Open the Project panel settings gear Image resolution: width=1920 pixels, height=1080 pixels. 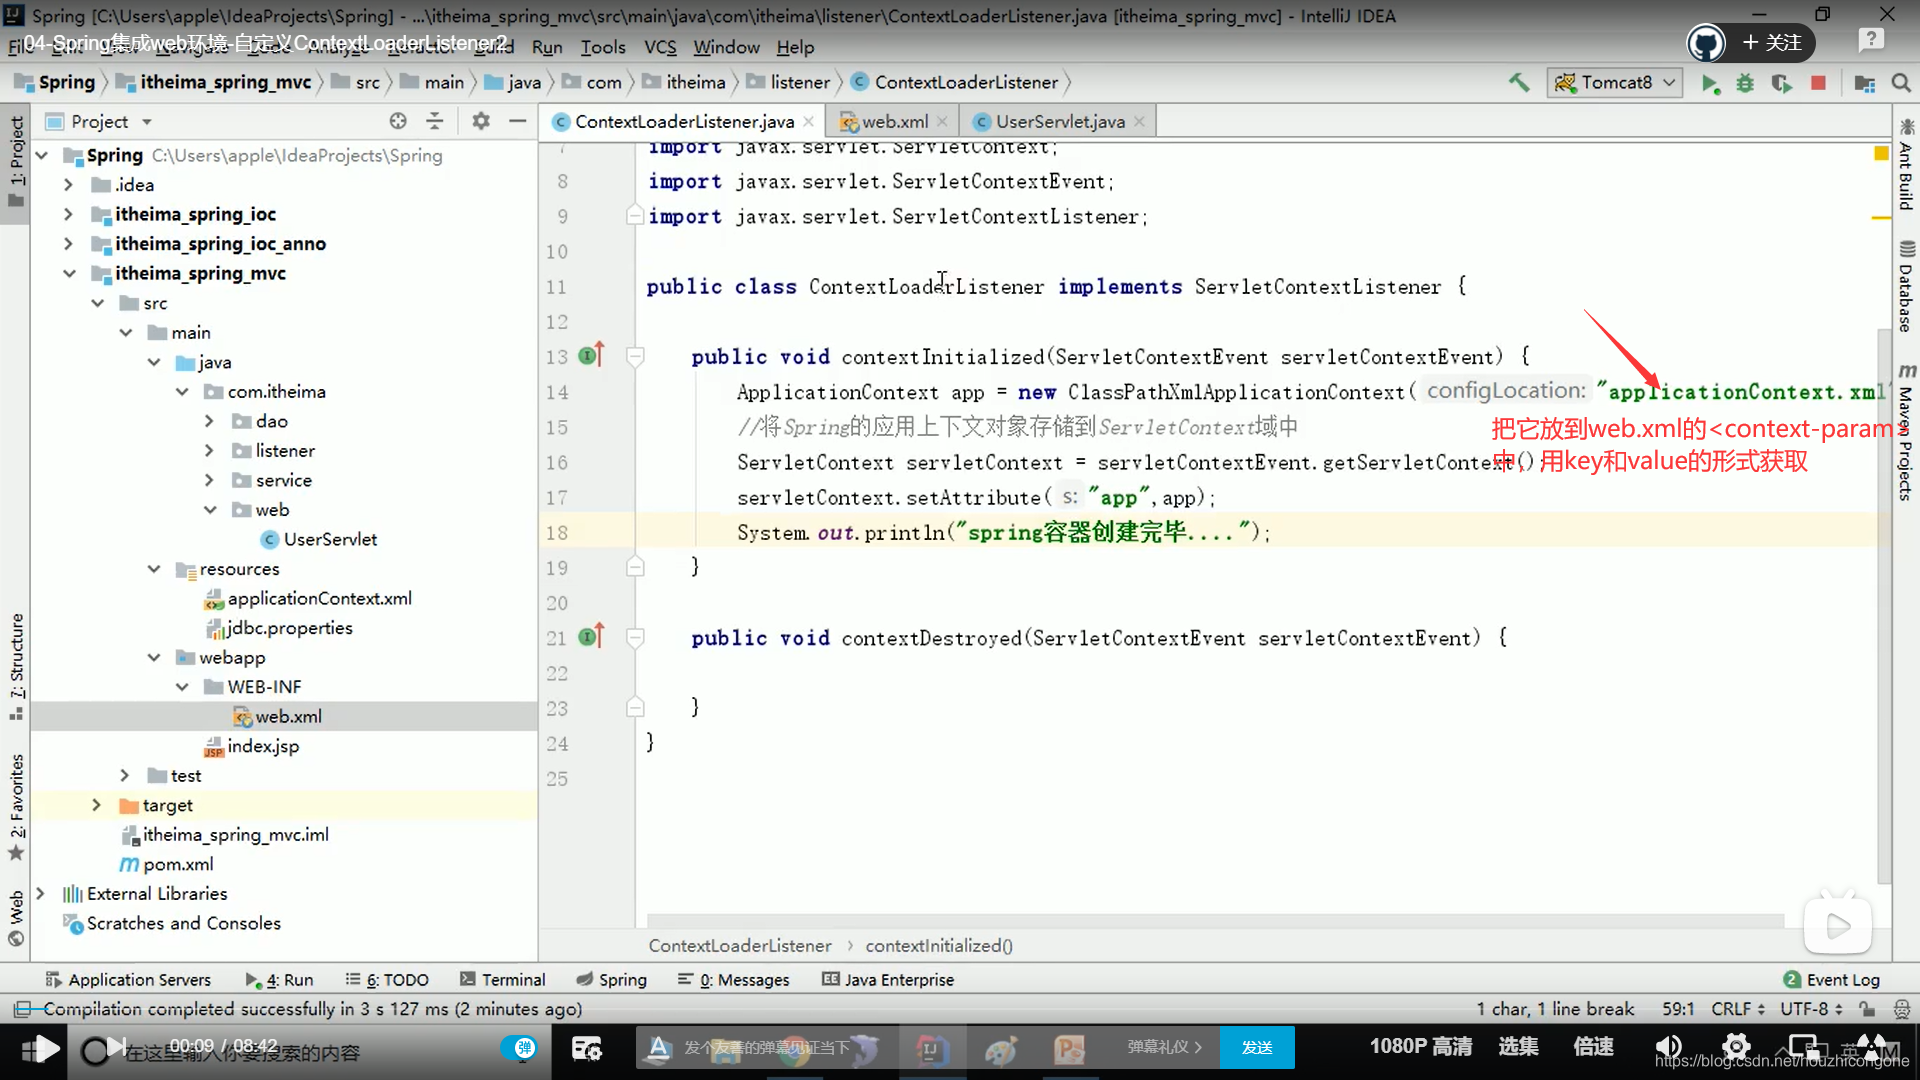click(481, 121)
